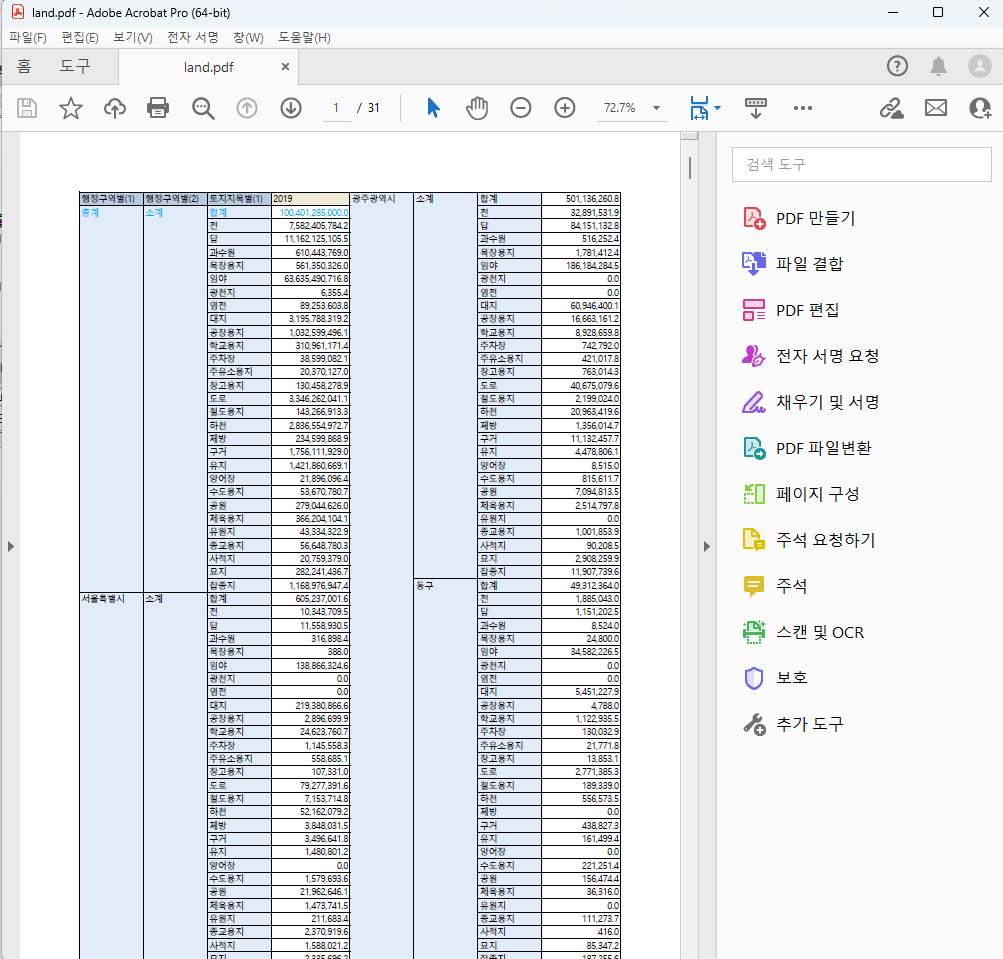Close the land.pdf tab
1003x959 pixels.
(285, 67)
